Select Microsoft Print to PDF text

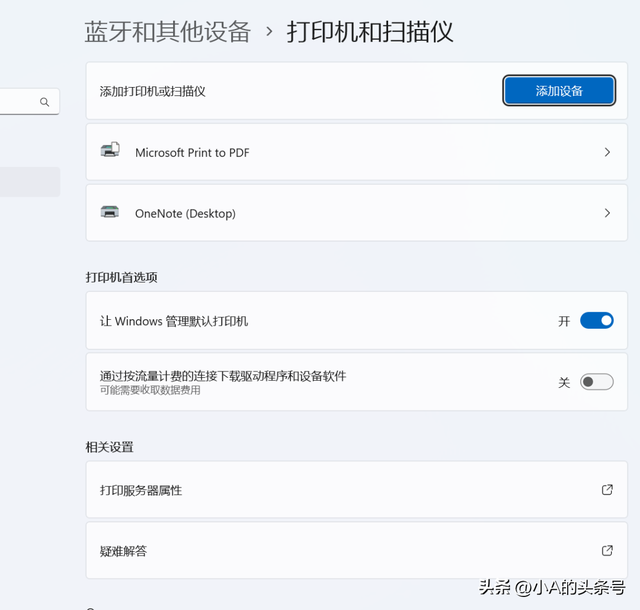[192, 153]
